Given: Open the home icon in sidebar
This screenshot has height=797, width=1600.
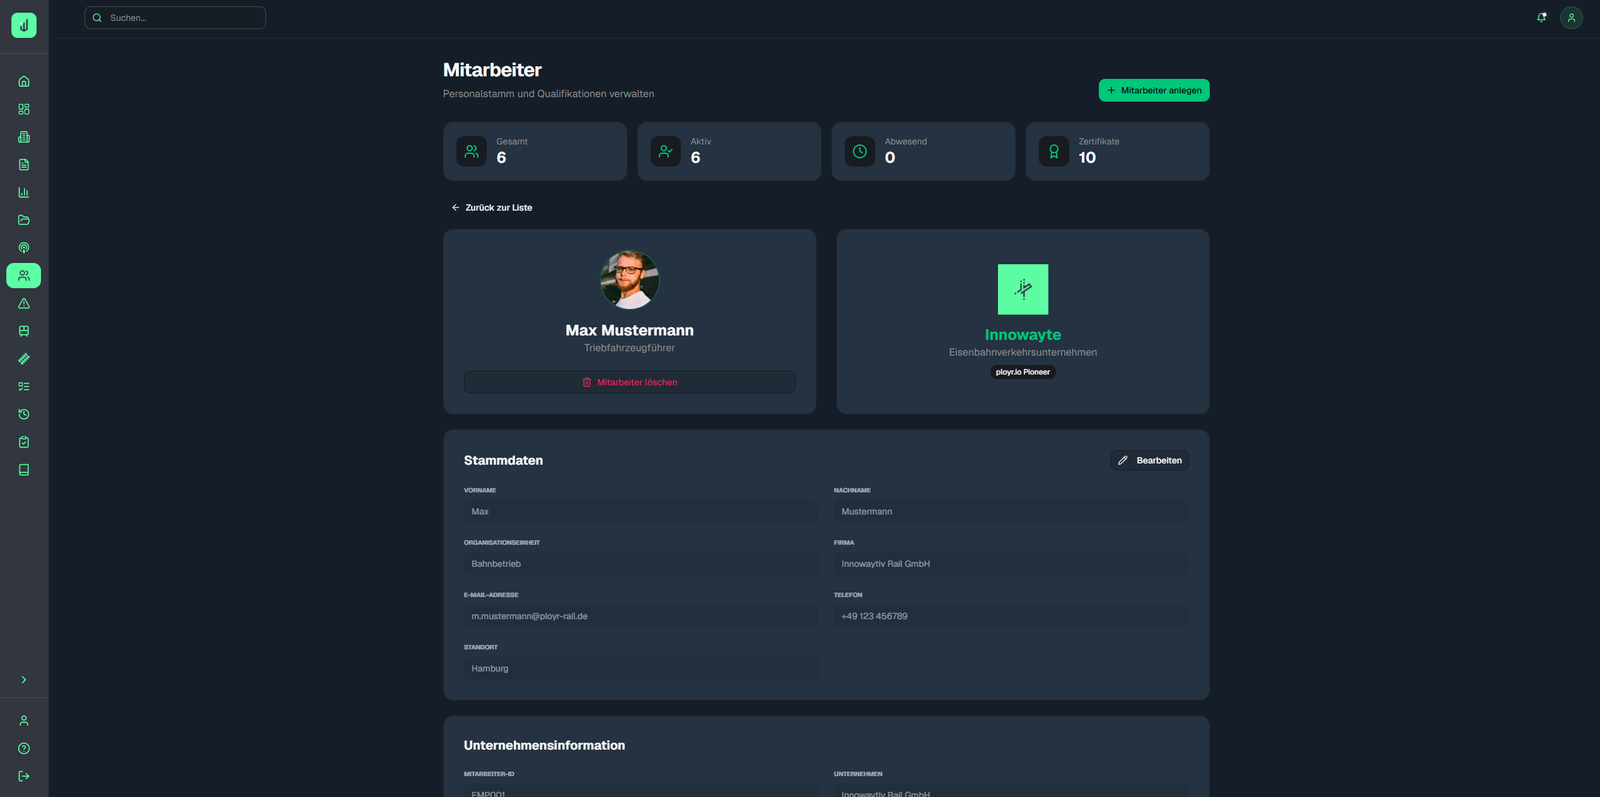Looking at the screenshot, I should pyautogui.click(x=24, y=81).
